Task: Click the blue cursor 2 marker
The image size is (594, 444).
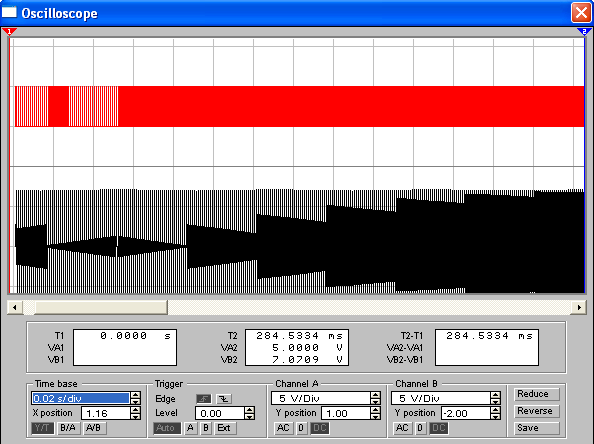Action: [584, 31]
